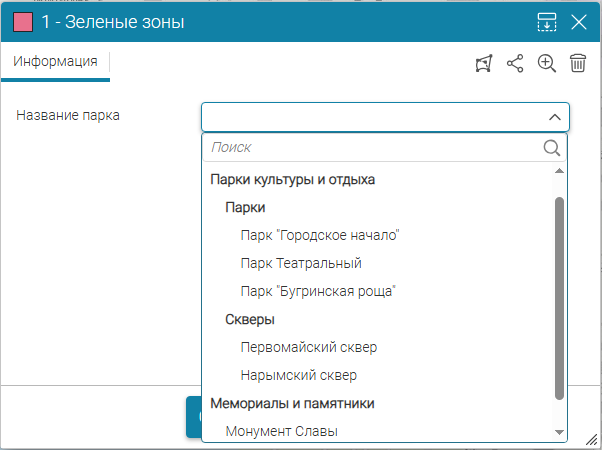Click the pink layer color swatch
The width and height of the screenshot is (602, 450).
[x=21, y=22]
